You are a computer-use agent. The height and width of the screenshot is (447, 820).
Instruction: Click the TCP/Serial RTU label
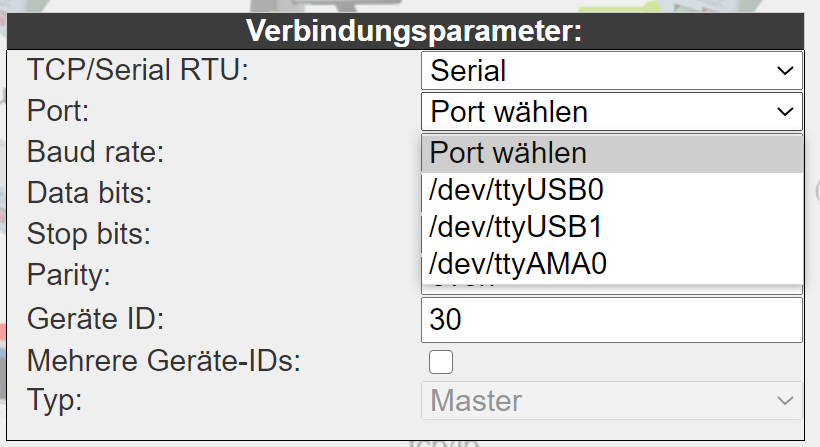click(138, 70)
